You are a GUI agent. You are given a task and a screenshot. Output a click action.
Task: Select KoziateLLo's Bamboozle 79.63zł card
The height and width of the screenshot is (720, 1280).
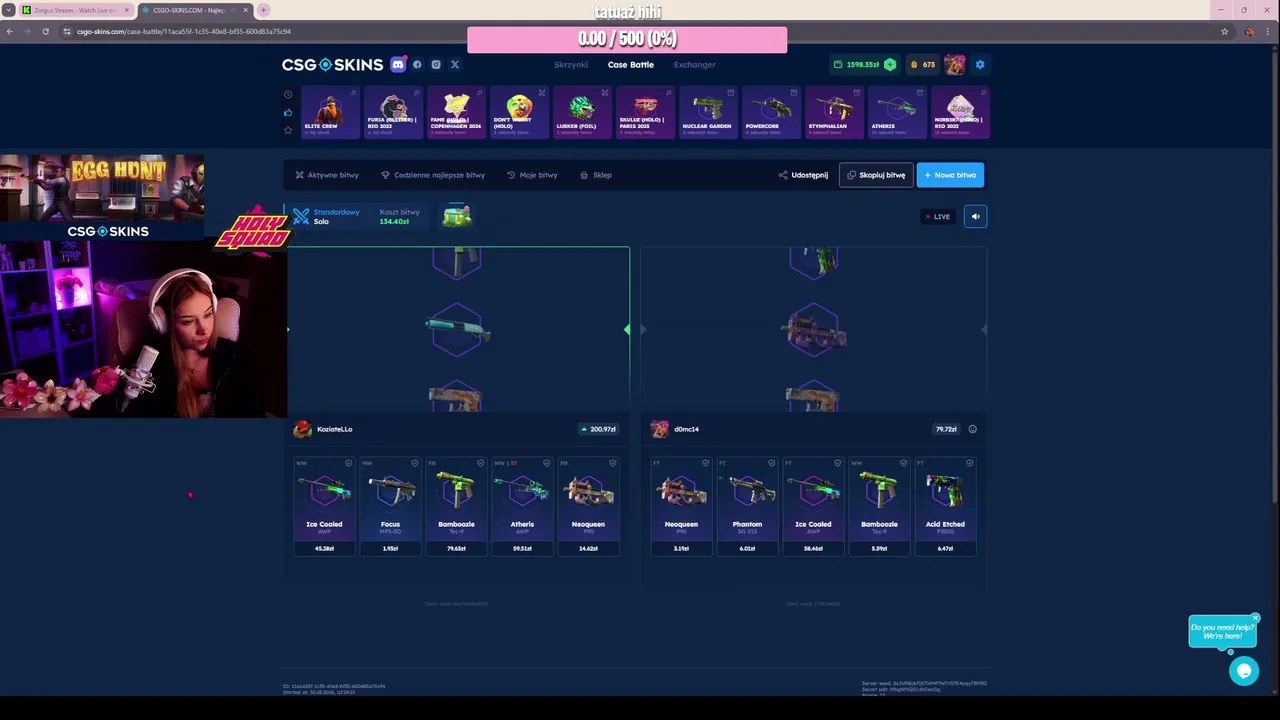point(456,506)
